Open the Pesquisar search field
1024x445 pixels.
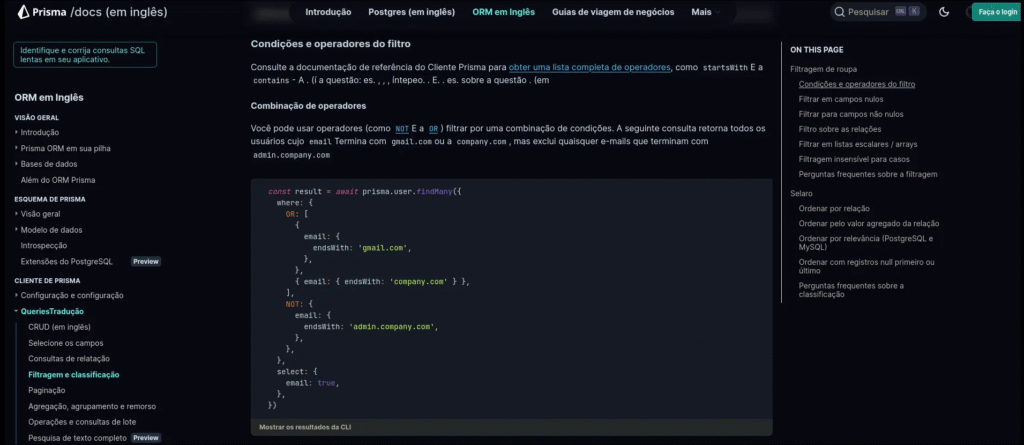[x=878, y=12]
